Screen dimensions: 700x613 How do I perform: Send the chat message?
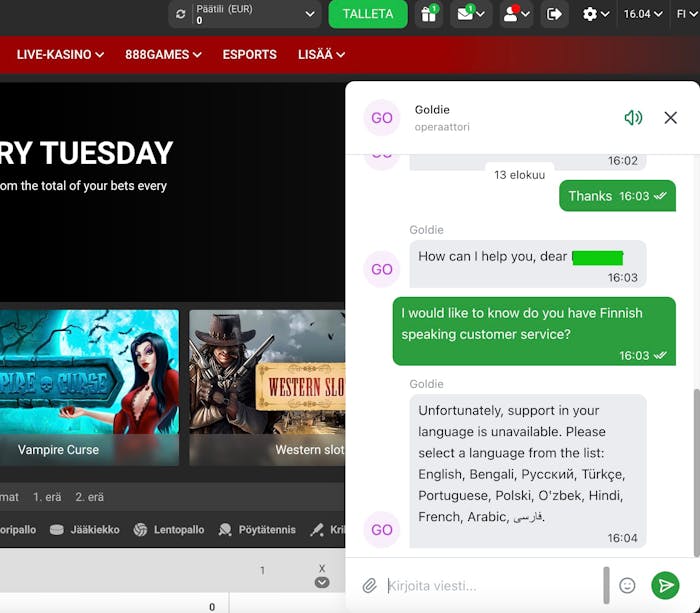(664, 585)
